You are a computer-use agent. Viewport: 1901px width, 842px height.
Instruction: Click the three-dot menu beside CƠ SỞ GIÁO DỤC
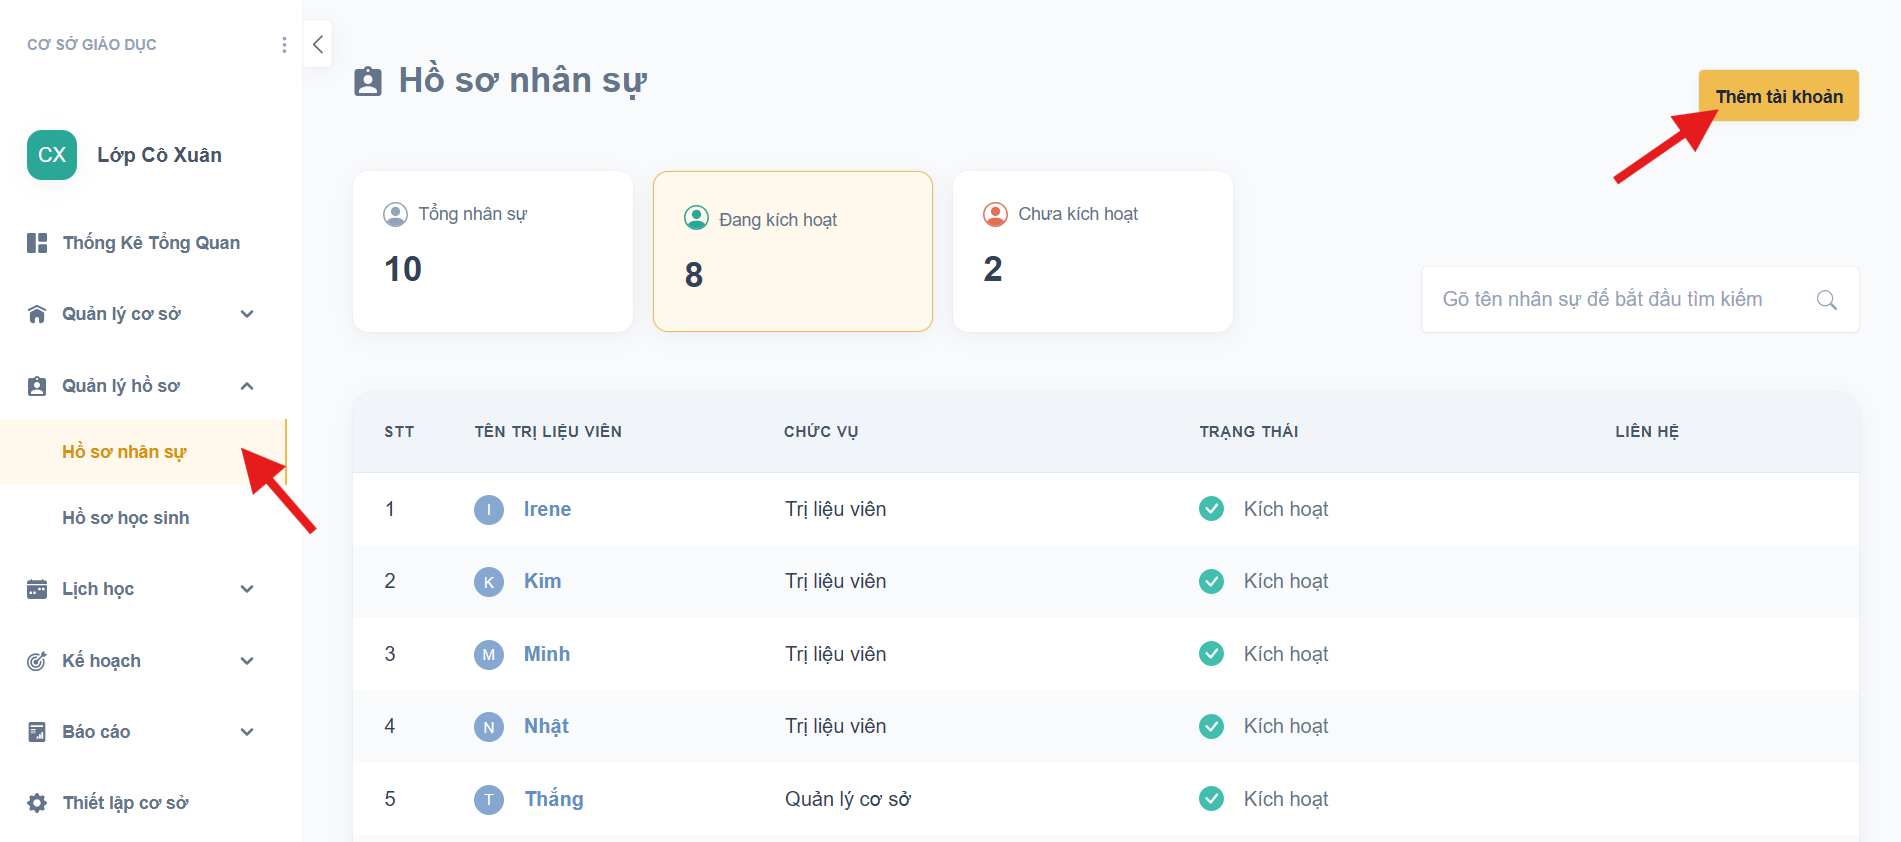[x=284, y=45]
